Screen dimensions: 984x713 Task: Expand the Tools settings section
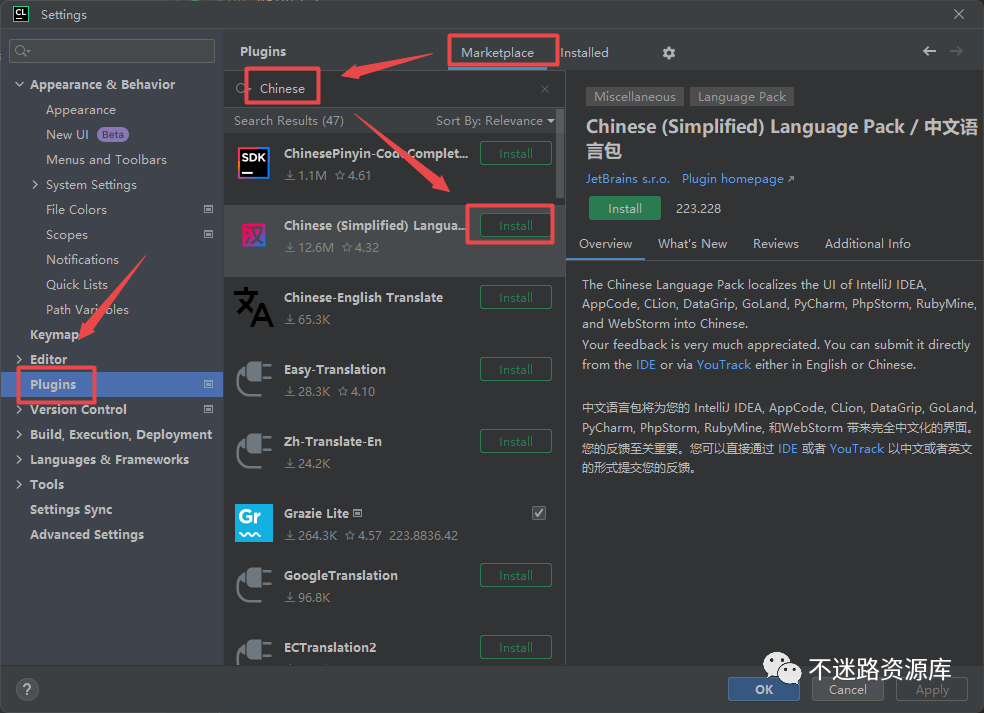pyautogui.click(x=19, y=485)
